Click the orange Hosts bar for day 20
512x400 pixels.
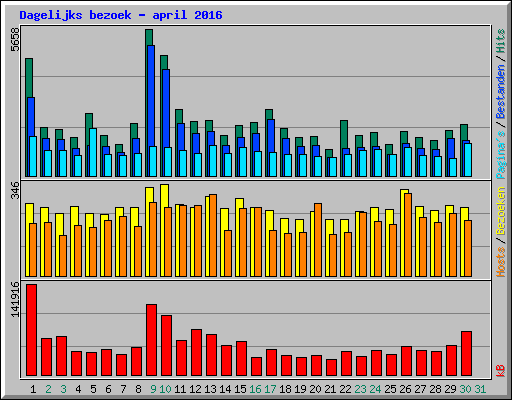click(318, 240)
